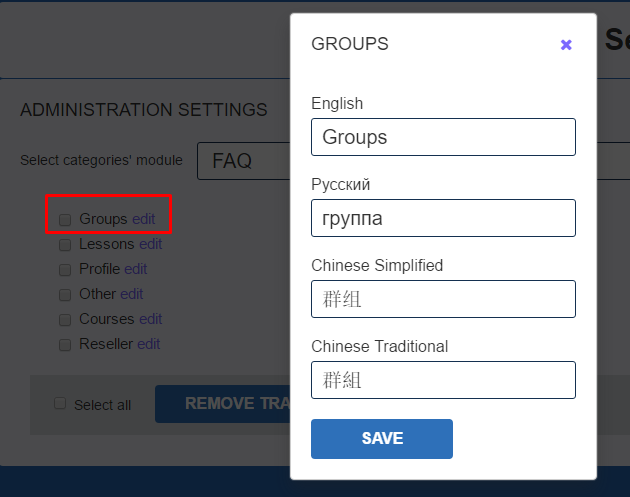Open edit link beside Other
This screenshot has height=497, width=630.
131,294
